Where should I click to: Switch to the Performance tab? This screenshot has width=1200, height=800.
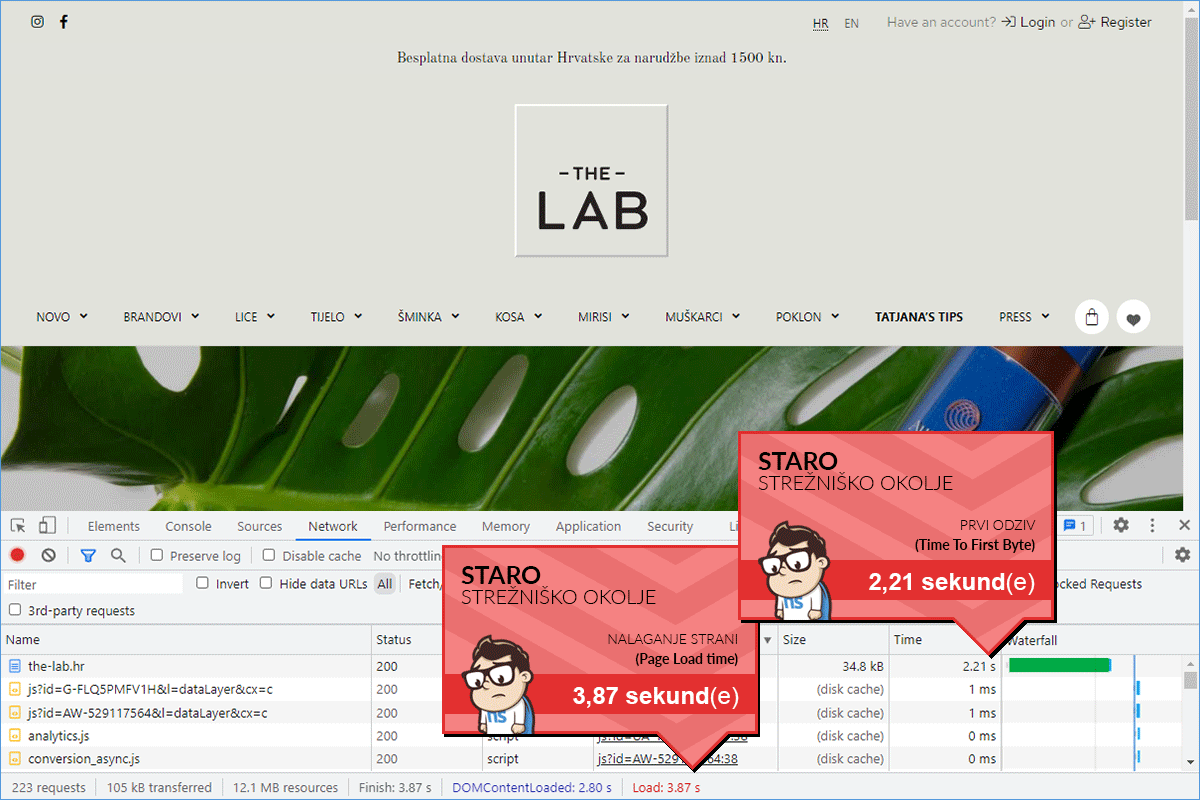tap(419, 526)
